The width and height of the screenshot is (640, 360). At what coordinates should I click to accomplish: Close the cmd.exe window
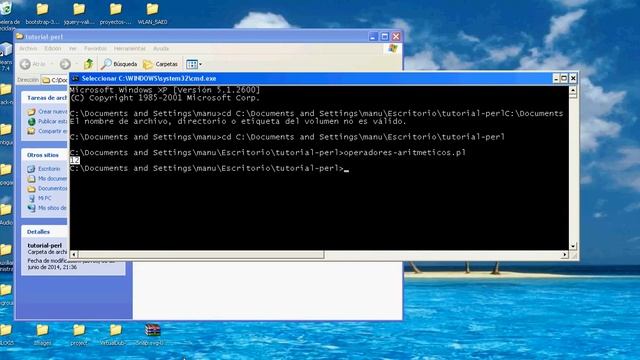pos(573,78)
